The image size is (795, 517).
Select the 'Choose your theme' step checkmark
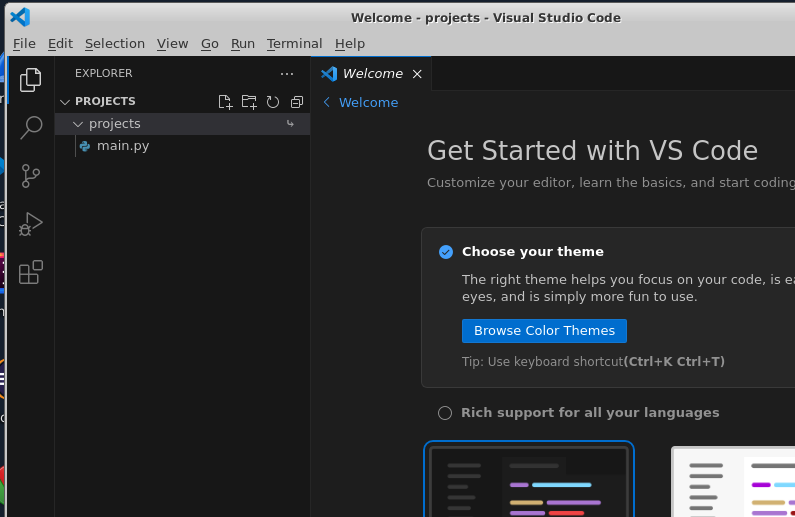click(x=446, y=252)
